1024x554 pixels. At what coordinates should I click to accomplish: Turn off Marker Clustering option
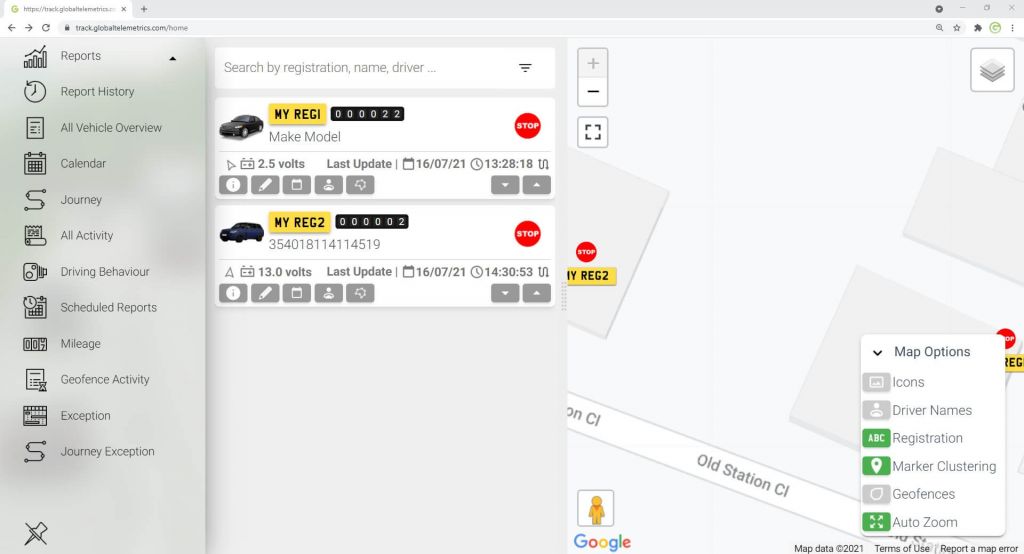click(x=876, y=466)
